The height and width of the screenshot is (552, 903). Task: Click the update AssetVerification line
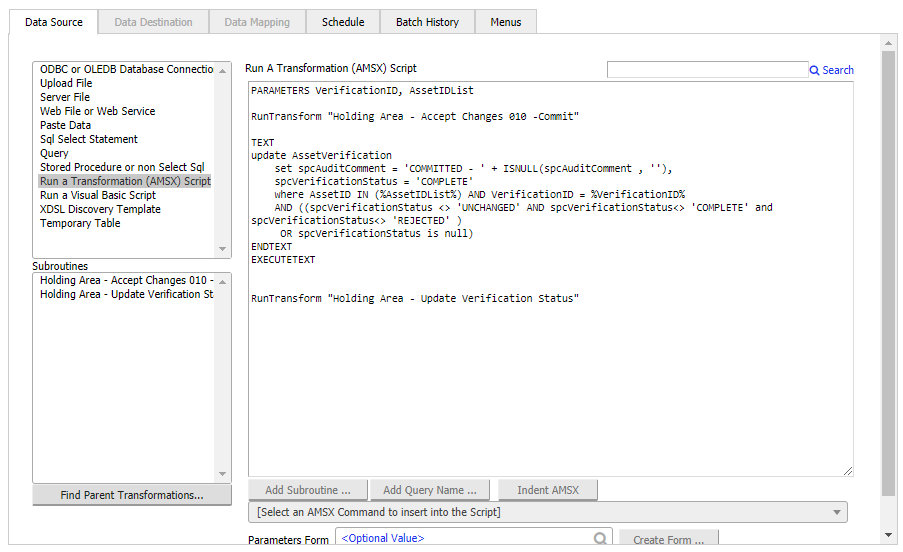click(x=321, y=155)
